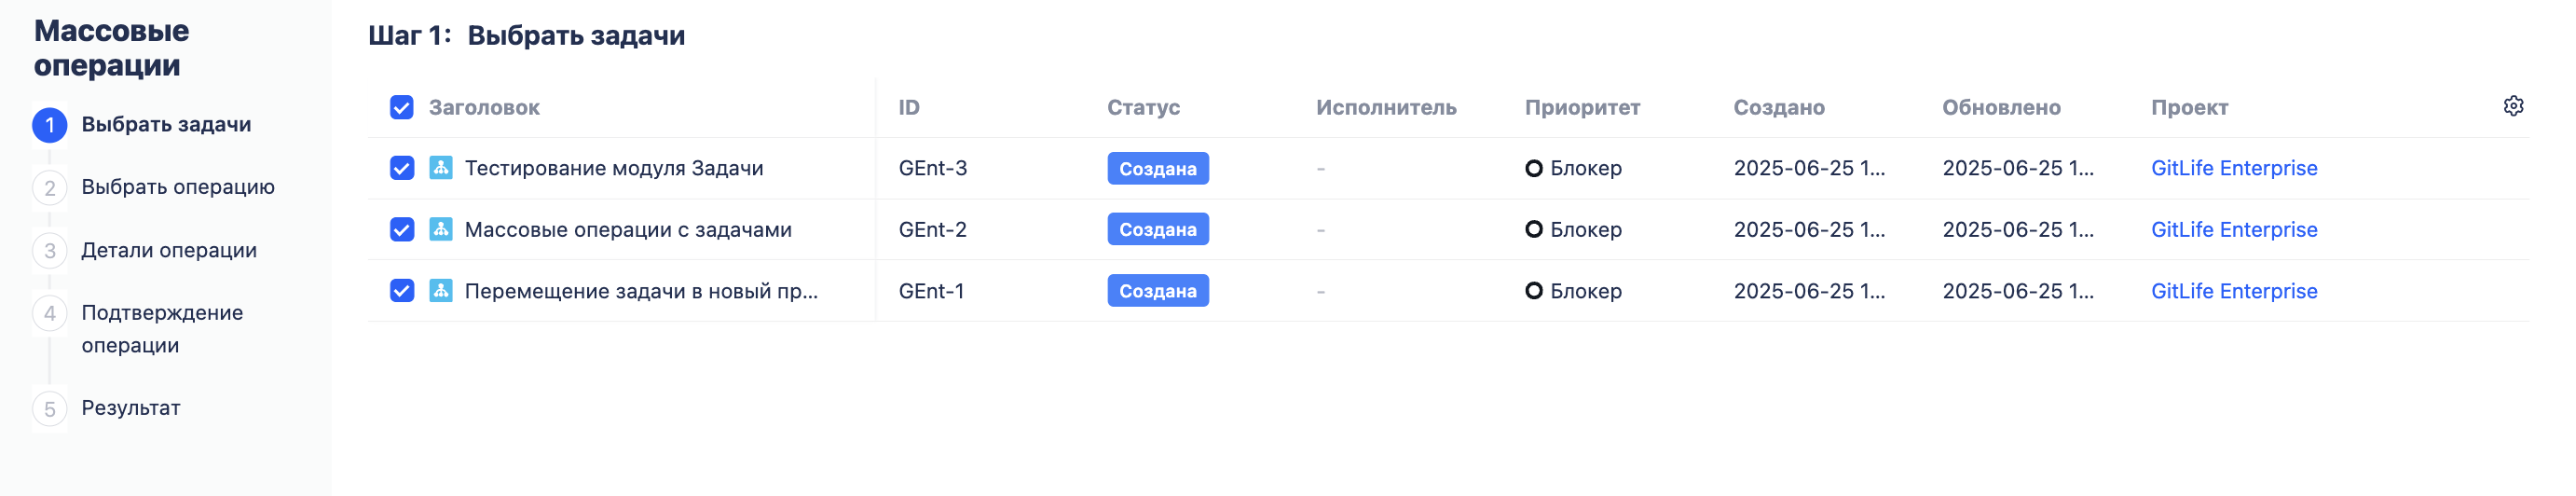Go to the Результат step
2576x496 pixels.
[x=131, y=408]
